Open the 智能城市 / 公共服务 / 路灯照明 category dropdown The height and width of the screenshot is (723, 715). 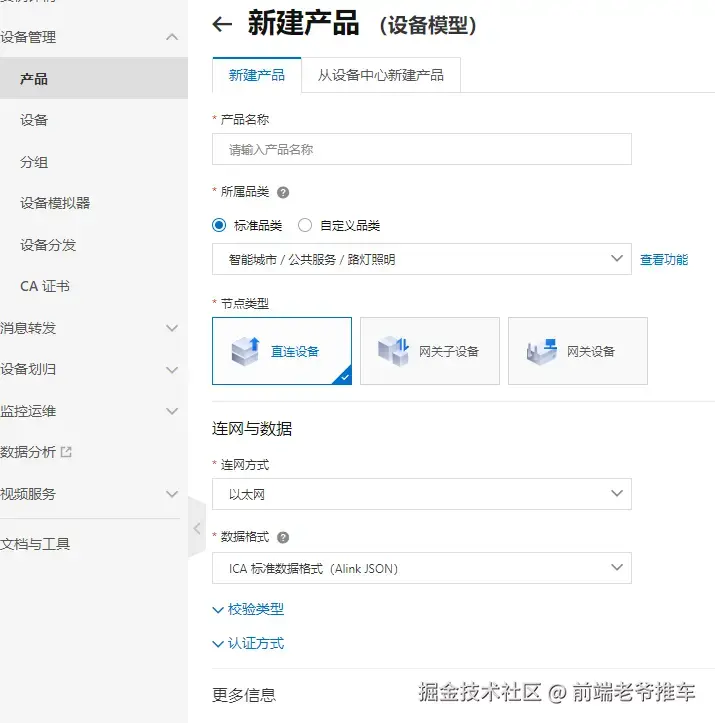click(x=421, y=259)
